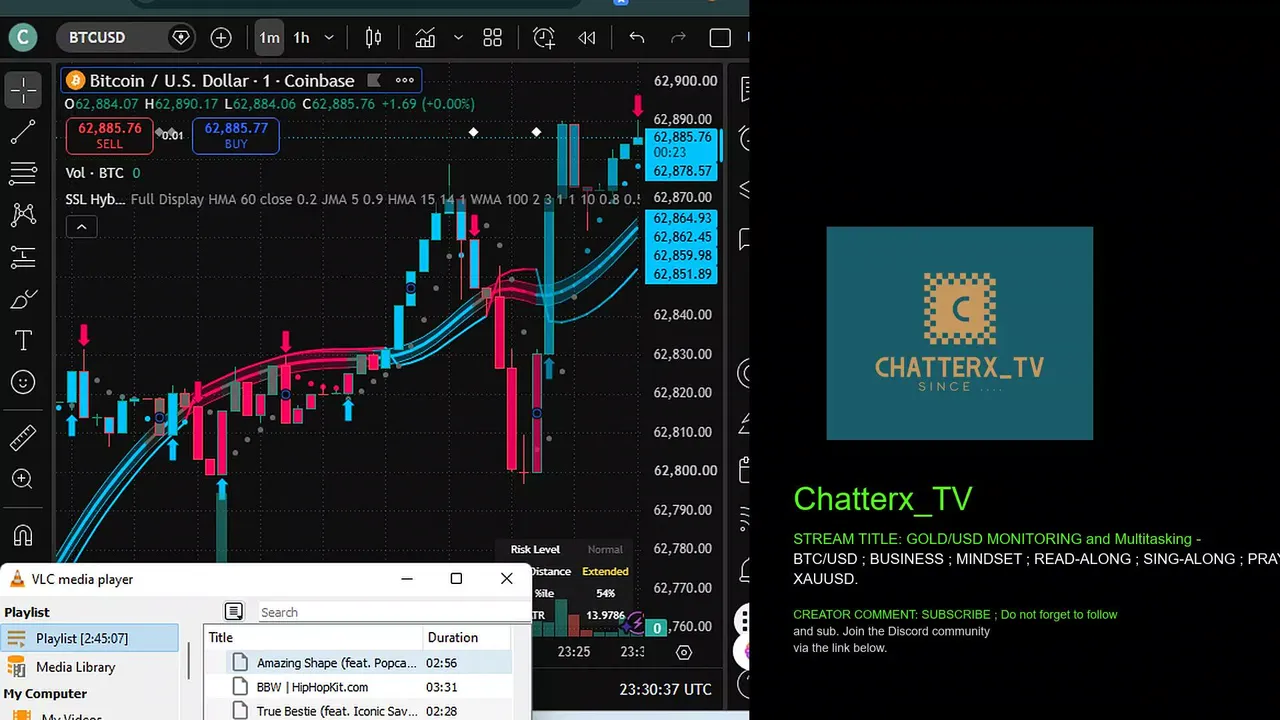Click the Chatterx_TV channel logo image
The width and height of the screenshot is (1280, 720).
959,333
